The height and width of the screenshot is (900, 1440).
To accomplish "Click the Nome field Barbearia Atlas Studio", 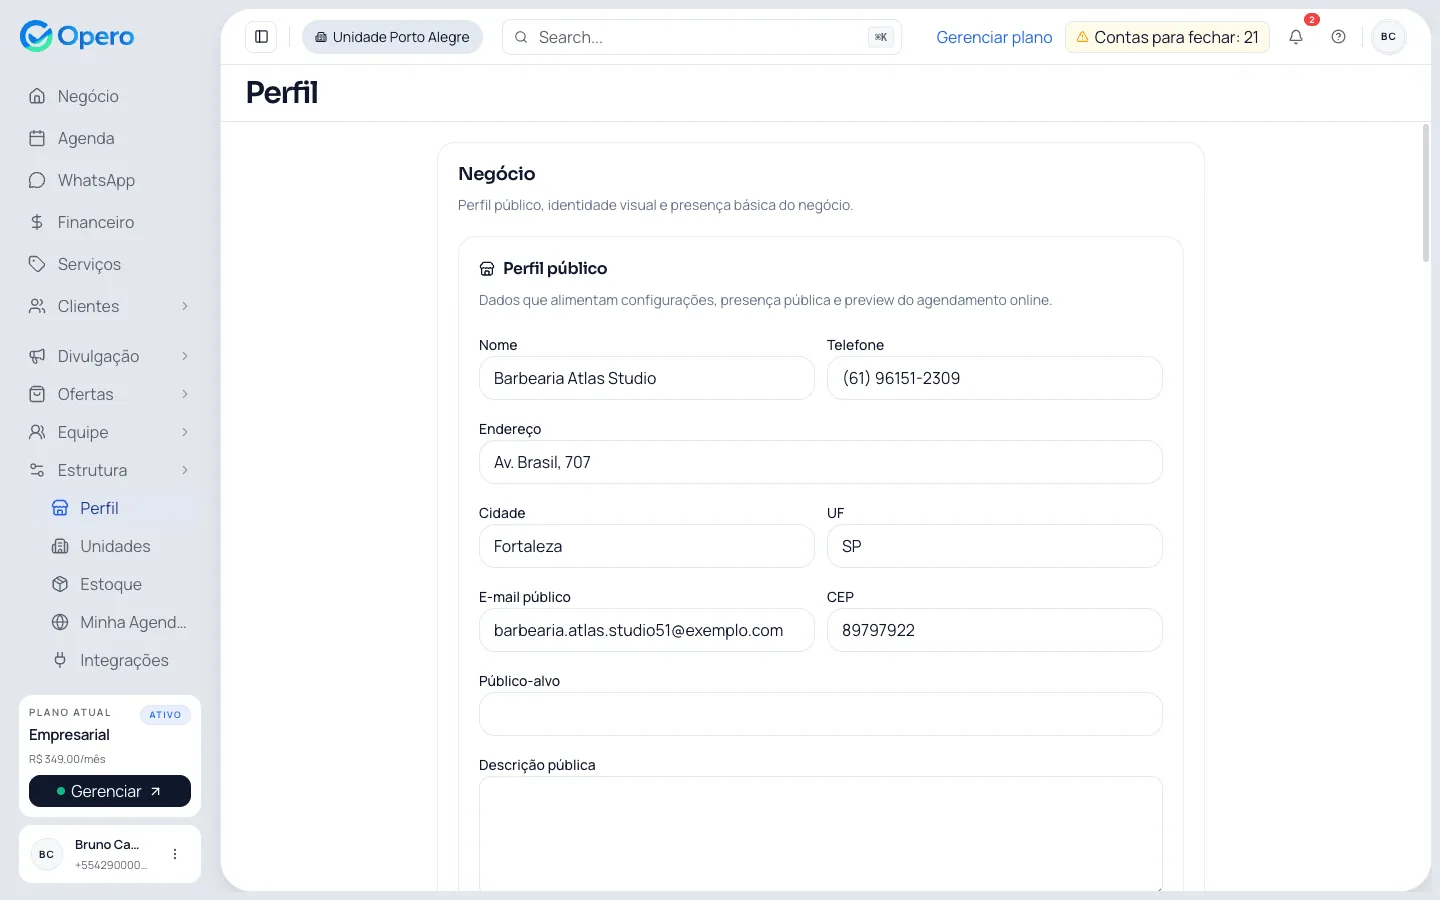I will [x=646, y=378].
